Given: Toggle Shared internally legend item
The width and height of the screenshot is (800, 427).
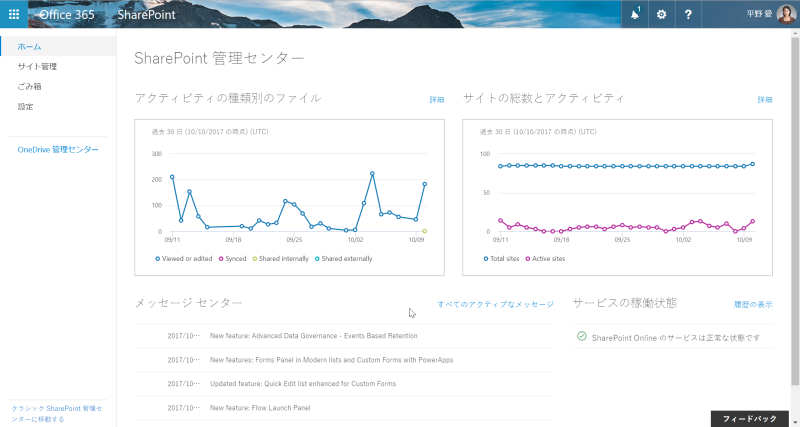Looking at the screenshot, I should pyautogui.click(x=280, y=259).
